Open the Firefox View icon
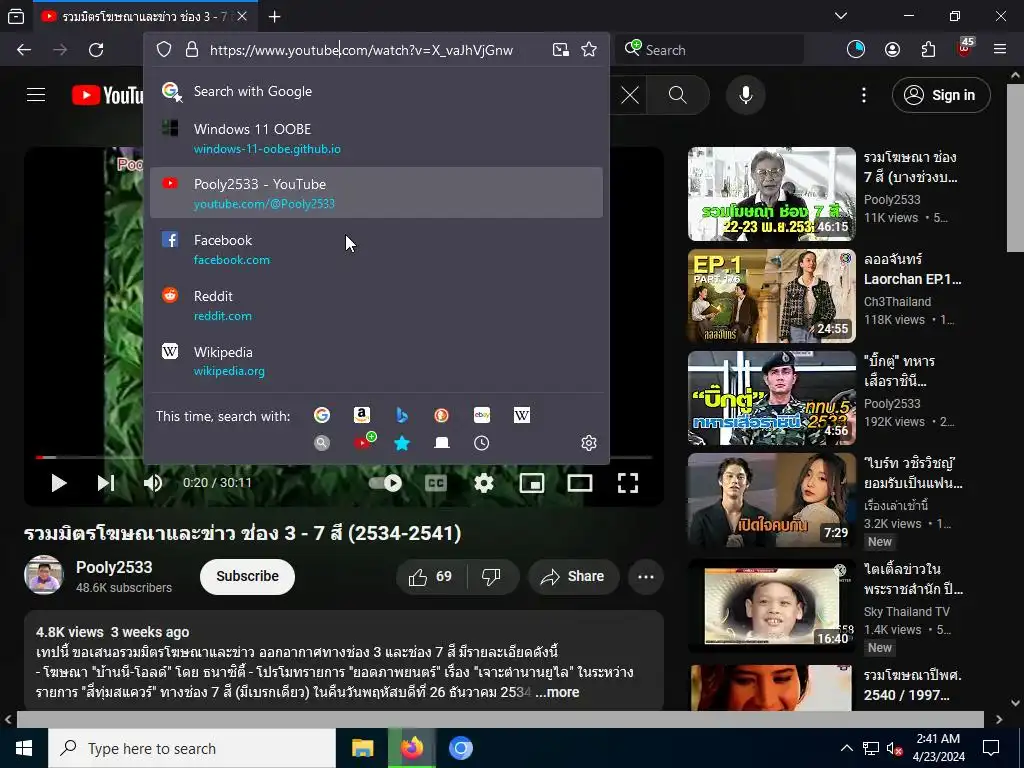 (x=16, y=16)
